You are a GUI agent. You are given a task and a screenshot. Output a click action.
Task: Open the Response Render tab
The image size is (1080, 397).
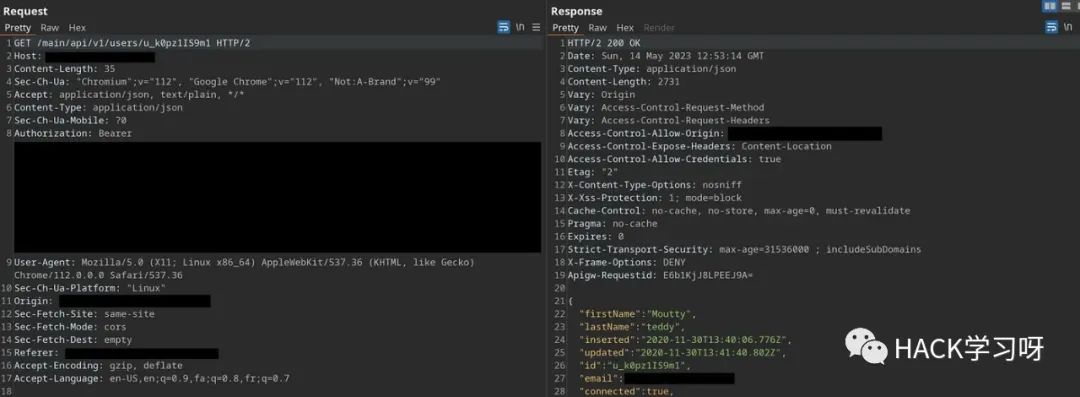659,28
